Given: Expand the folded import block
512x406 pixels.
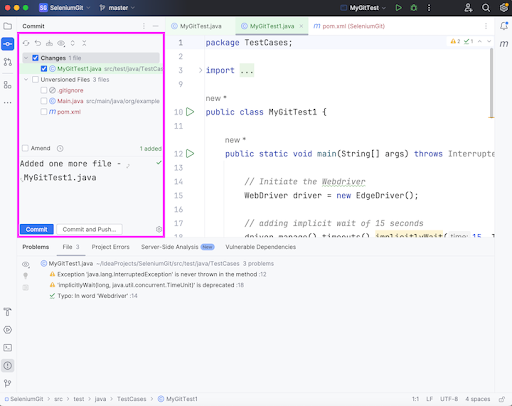Looking at the screenshot, I should 200,70.
